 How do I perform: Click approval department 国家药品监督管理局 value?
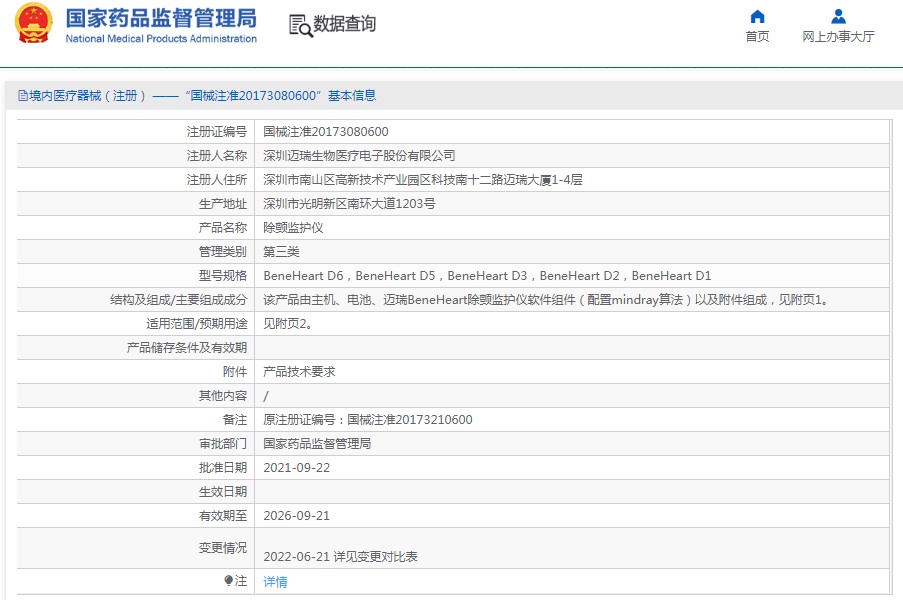(x=317, y=444)
